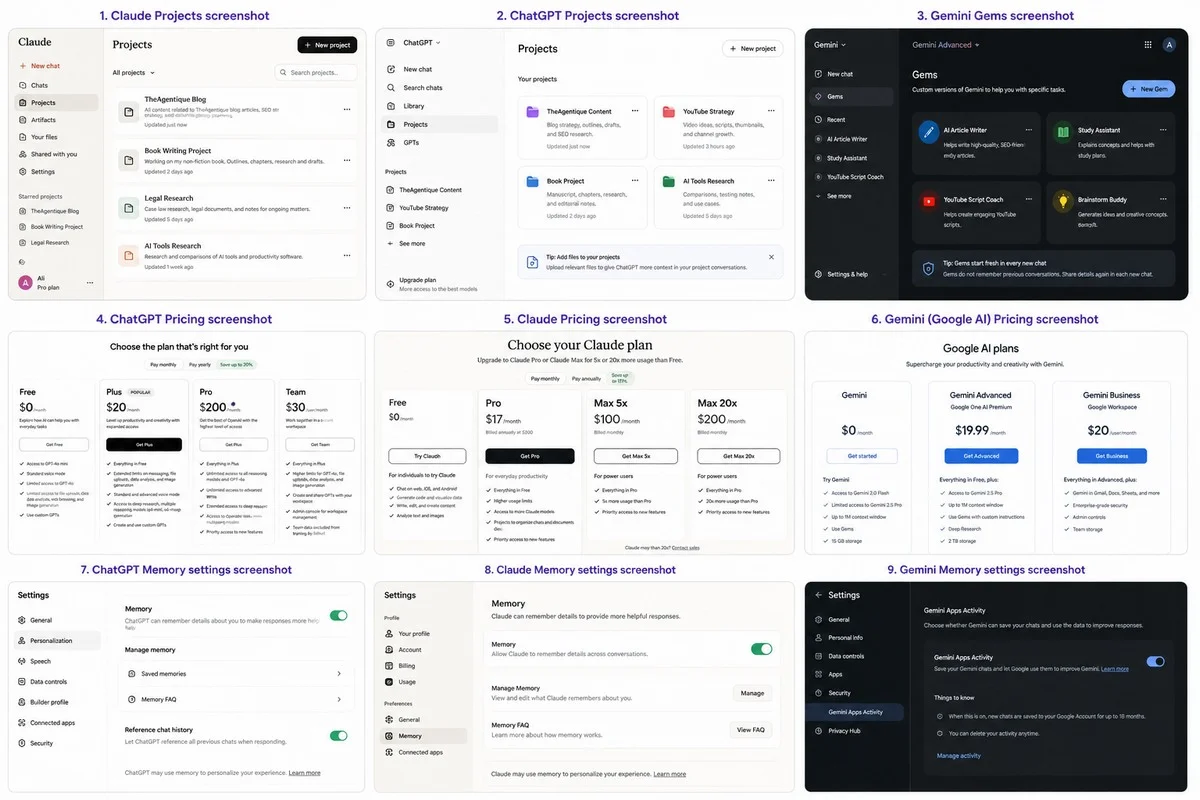The image size is (1200, 800).
Task: Click Manage button in Claude Memory settings
Action: pos(752,693)
